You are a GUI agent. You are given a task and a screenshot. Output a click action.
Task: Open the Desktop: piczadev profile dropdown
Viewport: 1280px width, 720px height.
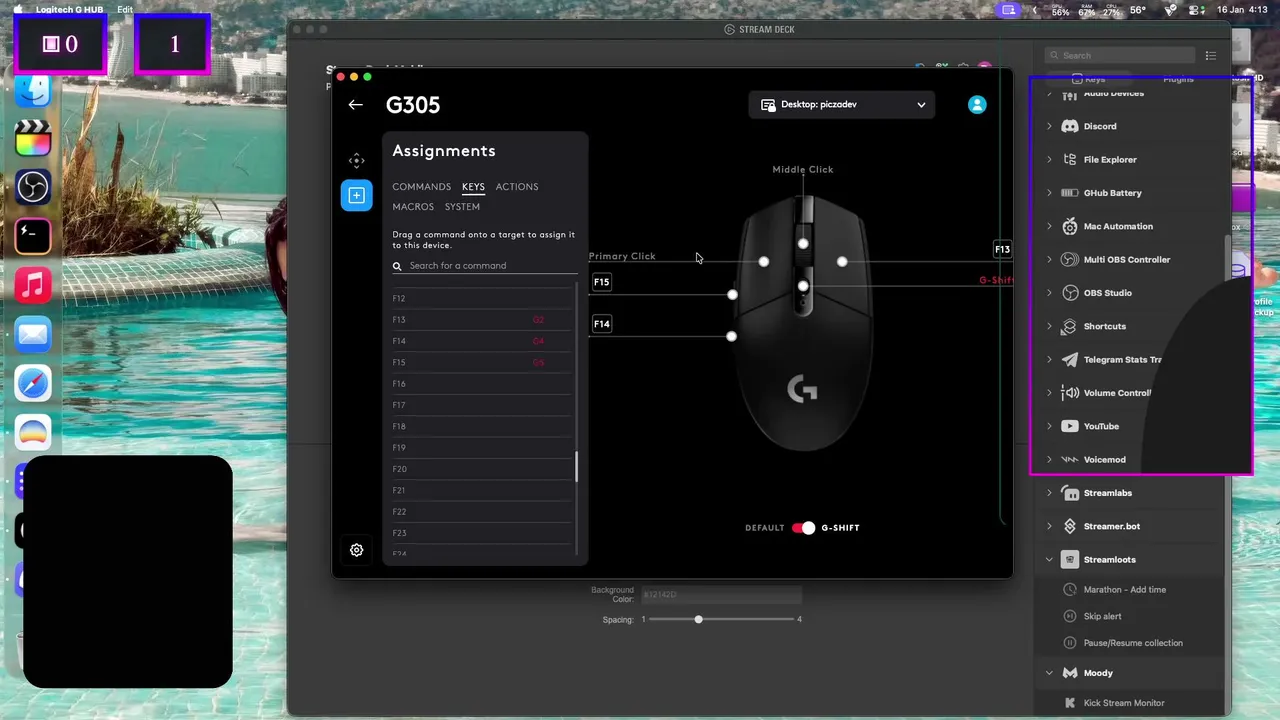pos(842,105)
